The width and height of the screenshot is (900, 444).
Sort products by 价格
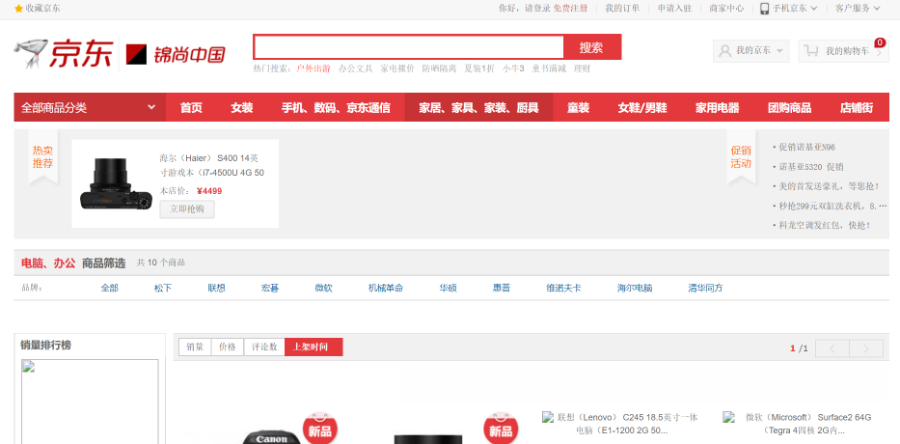228,347
